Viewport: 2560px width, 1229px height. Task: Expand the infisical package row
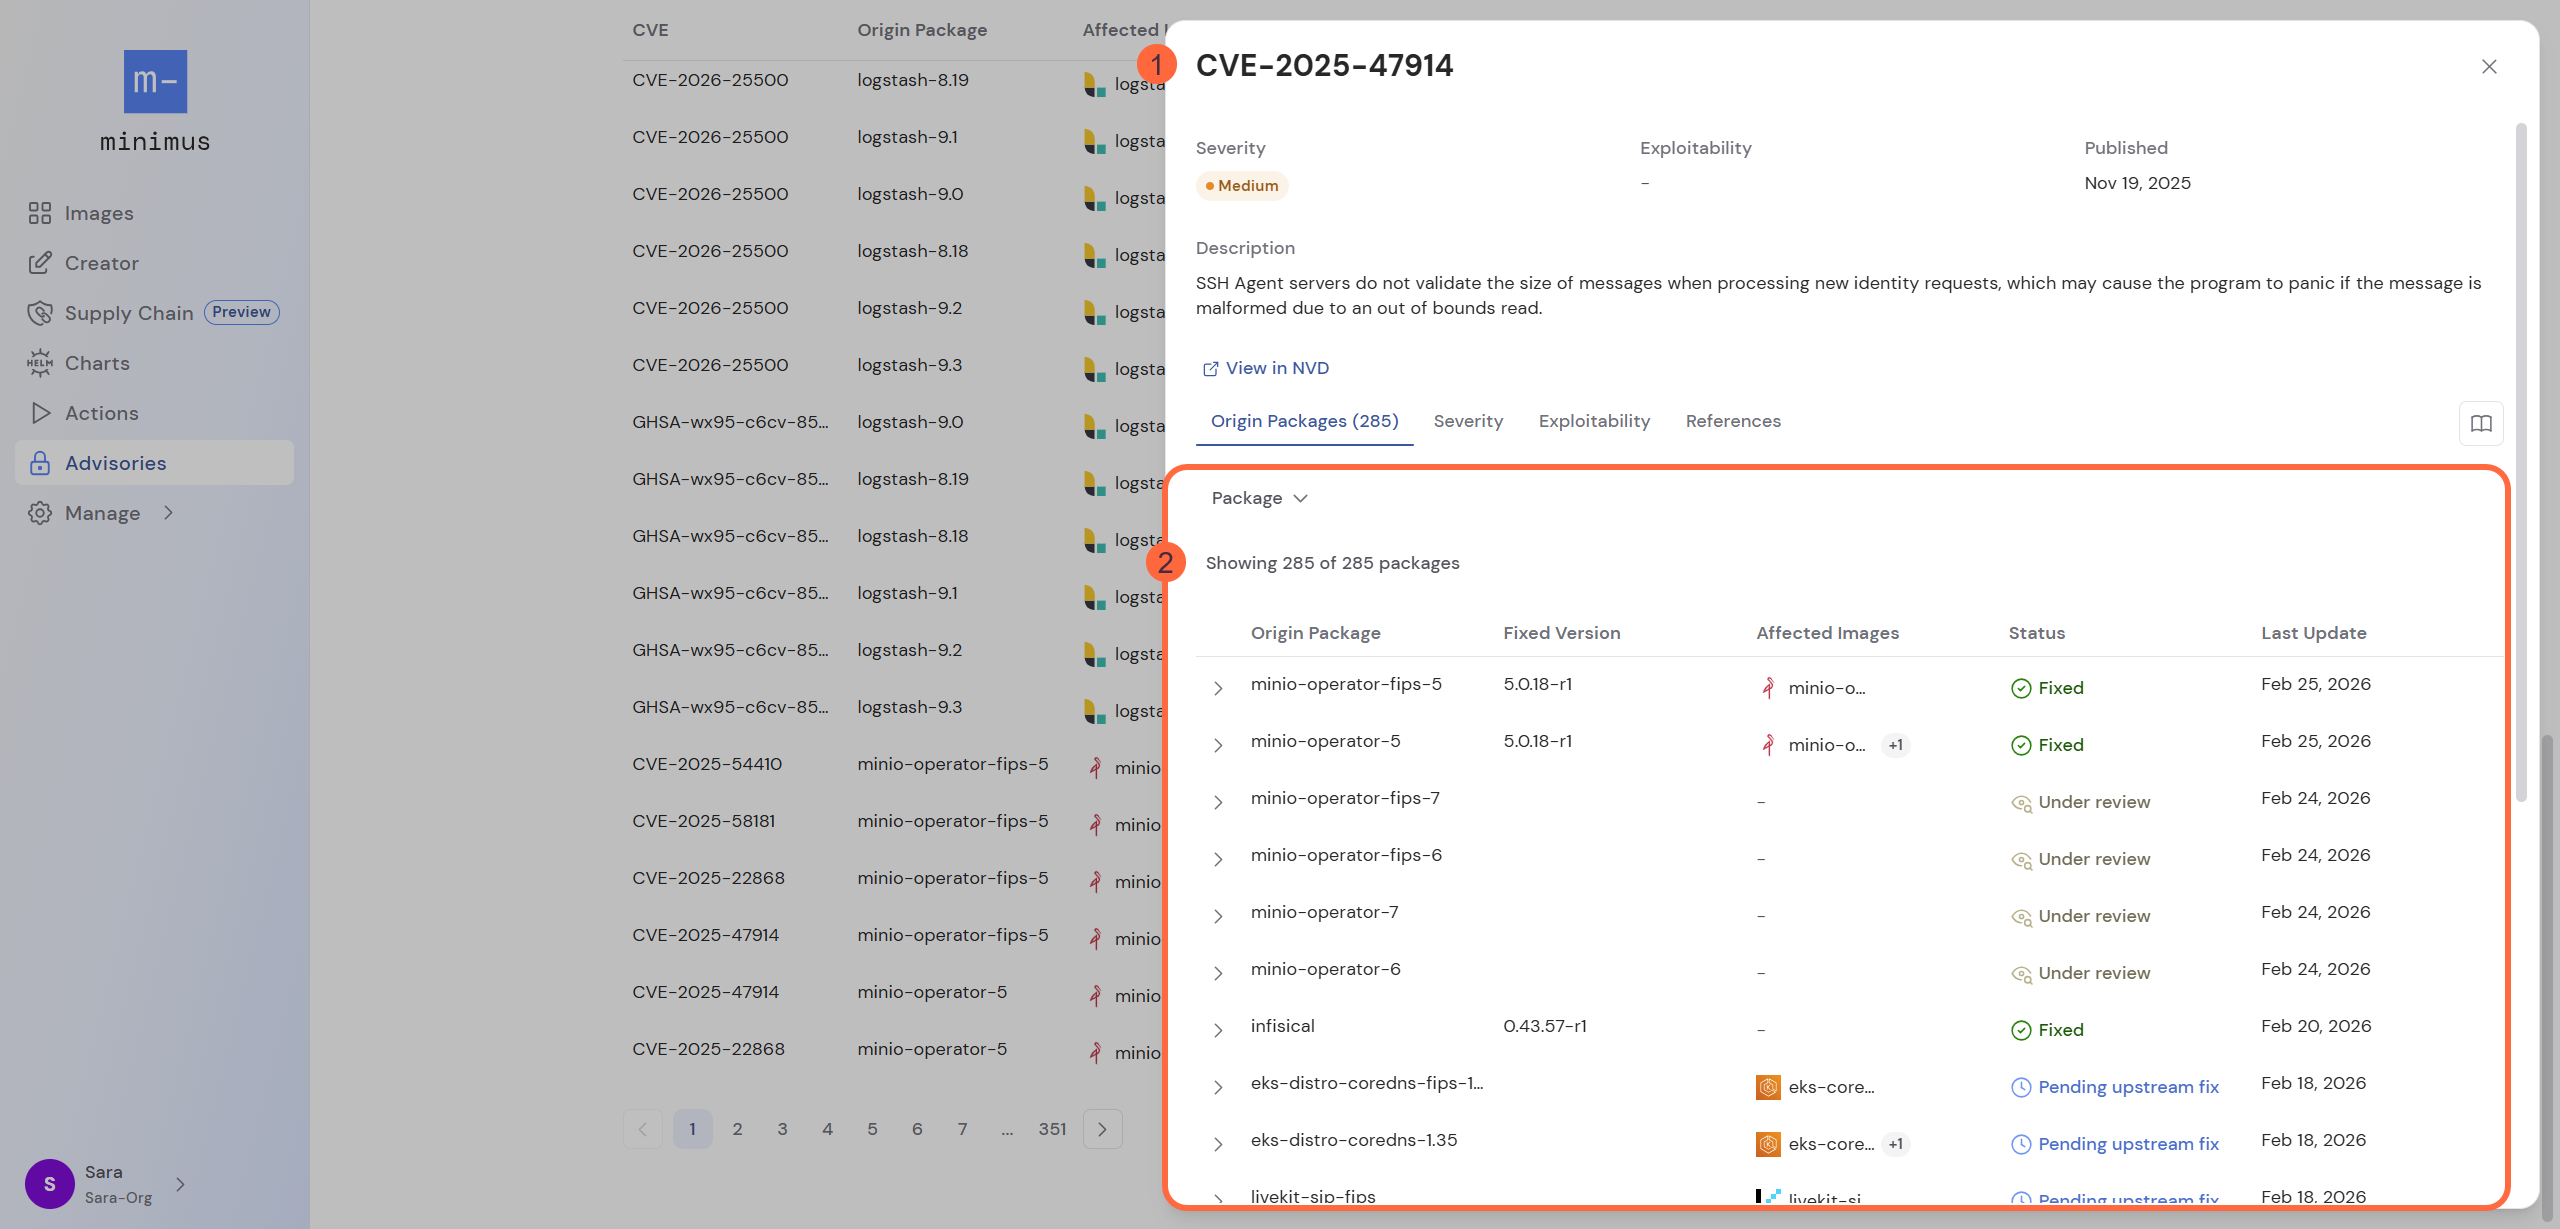tap(1218, 1030)
